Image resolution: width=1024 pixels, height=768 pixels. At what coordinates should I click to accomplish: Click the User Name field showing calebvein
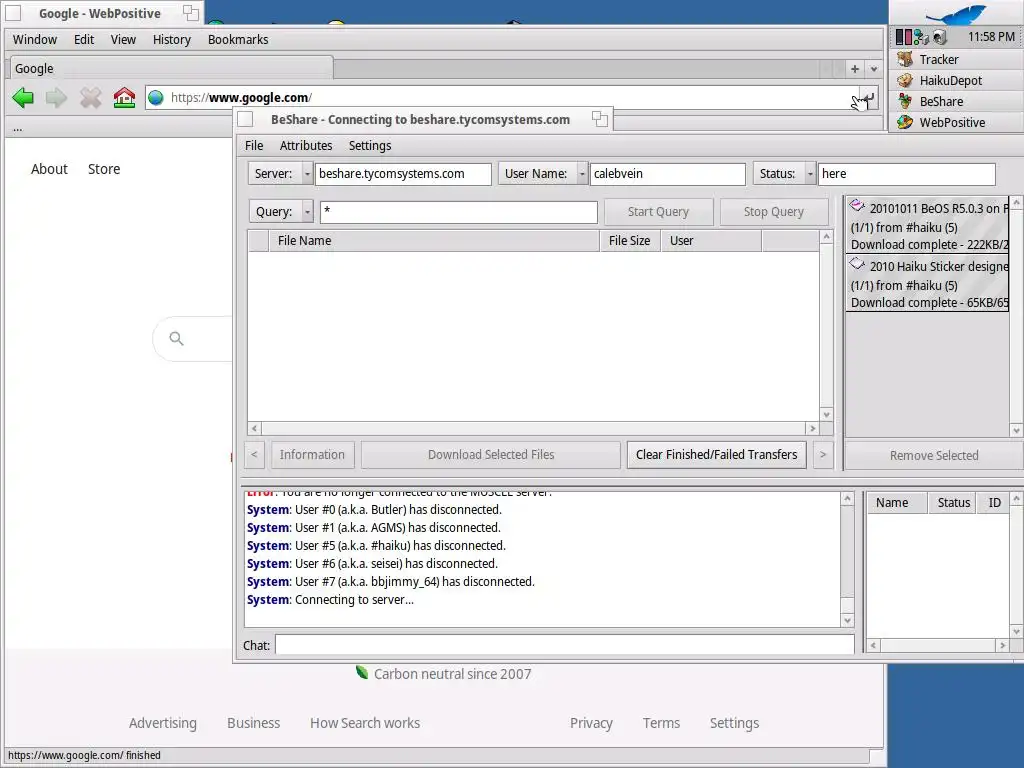(x=667, y=174)
